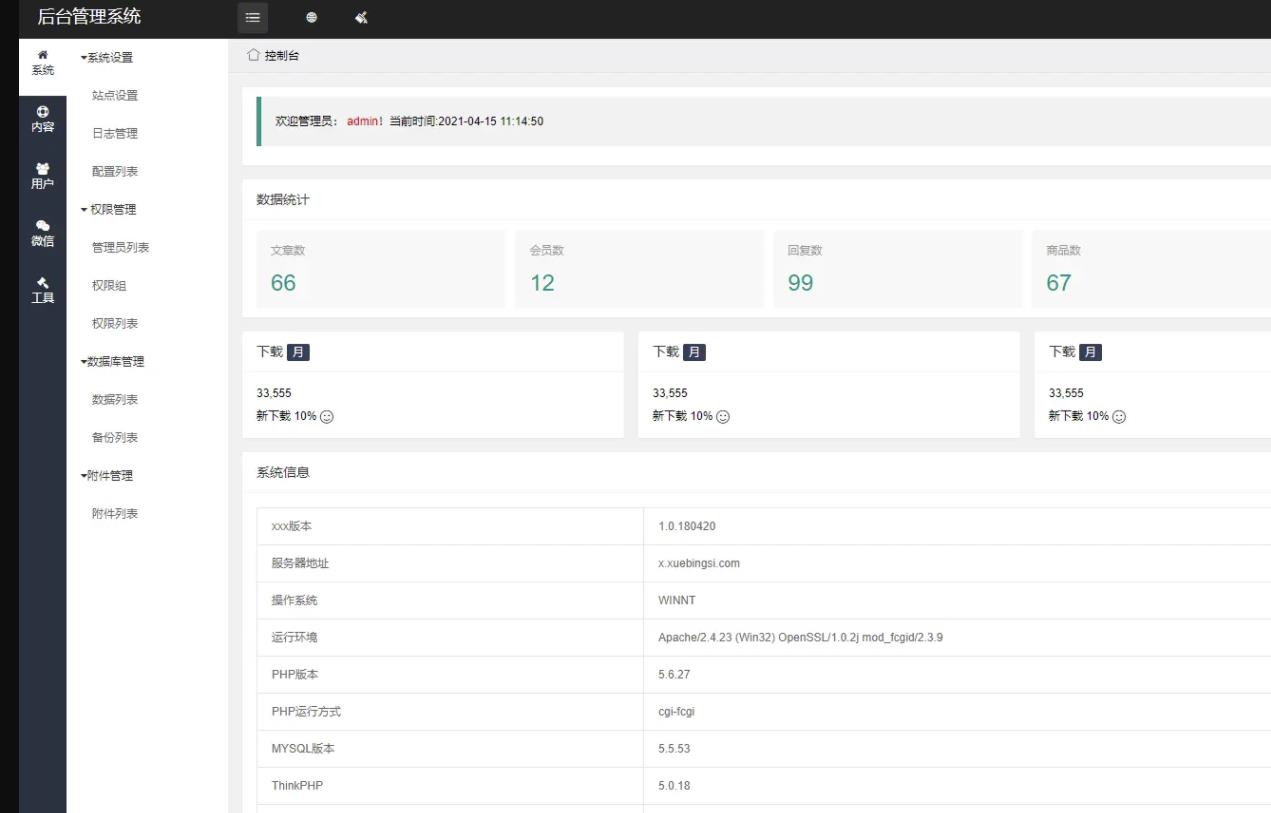Click PHP version value 5.6.27
Viewport: 1271px width, 813px height.
[x=674, y=674]
